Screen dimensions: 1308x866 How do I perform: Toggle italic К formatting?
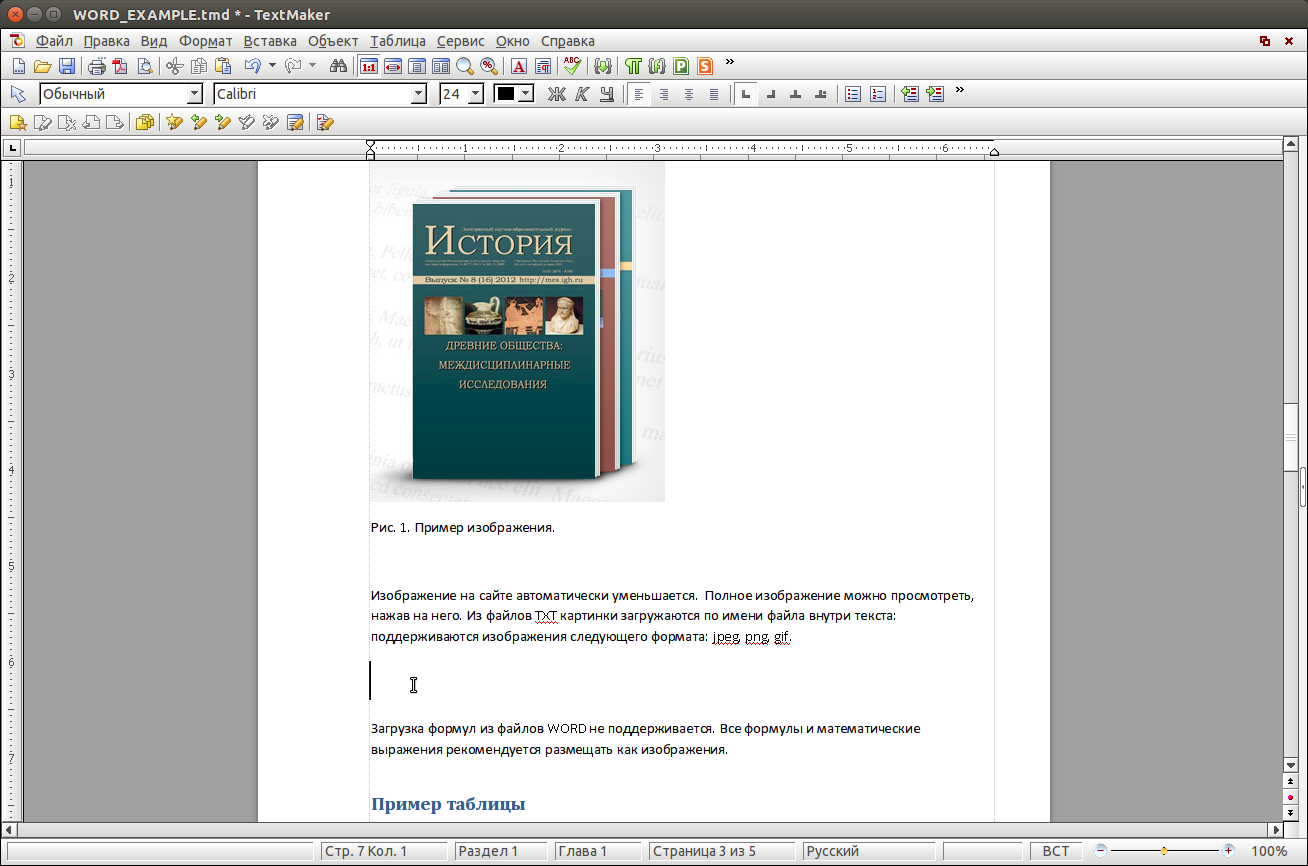coord(581,94)
